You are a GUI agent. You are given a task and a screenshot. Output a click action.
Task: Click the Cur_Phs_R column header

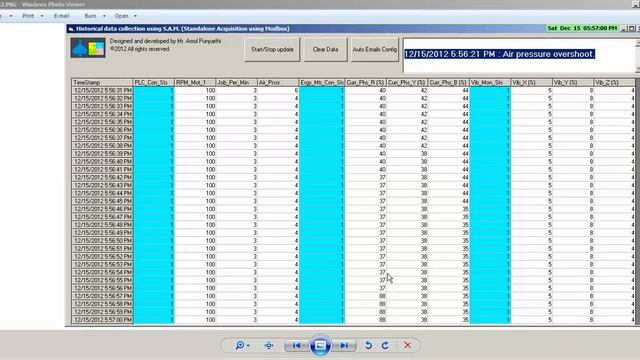(x=366, y=82)
